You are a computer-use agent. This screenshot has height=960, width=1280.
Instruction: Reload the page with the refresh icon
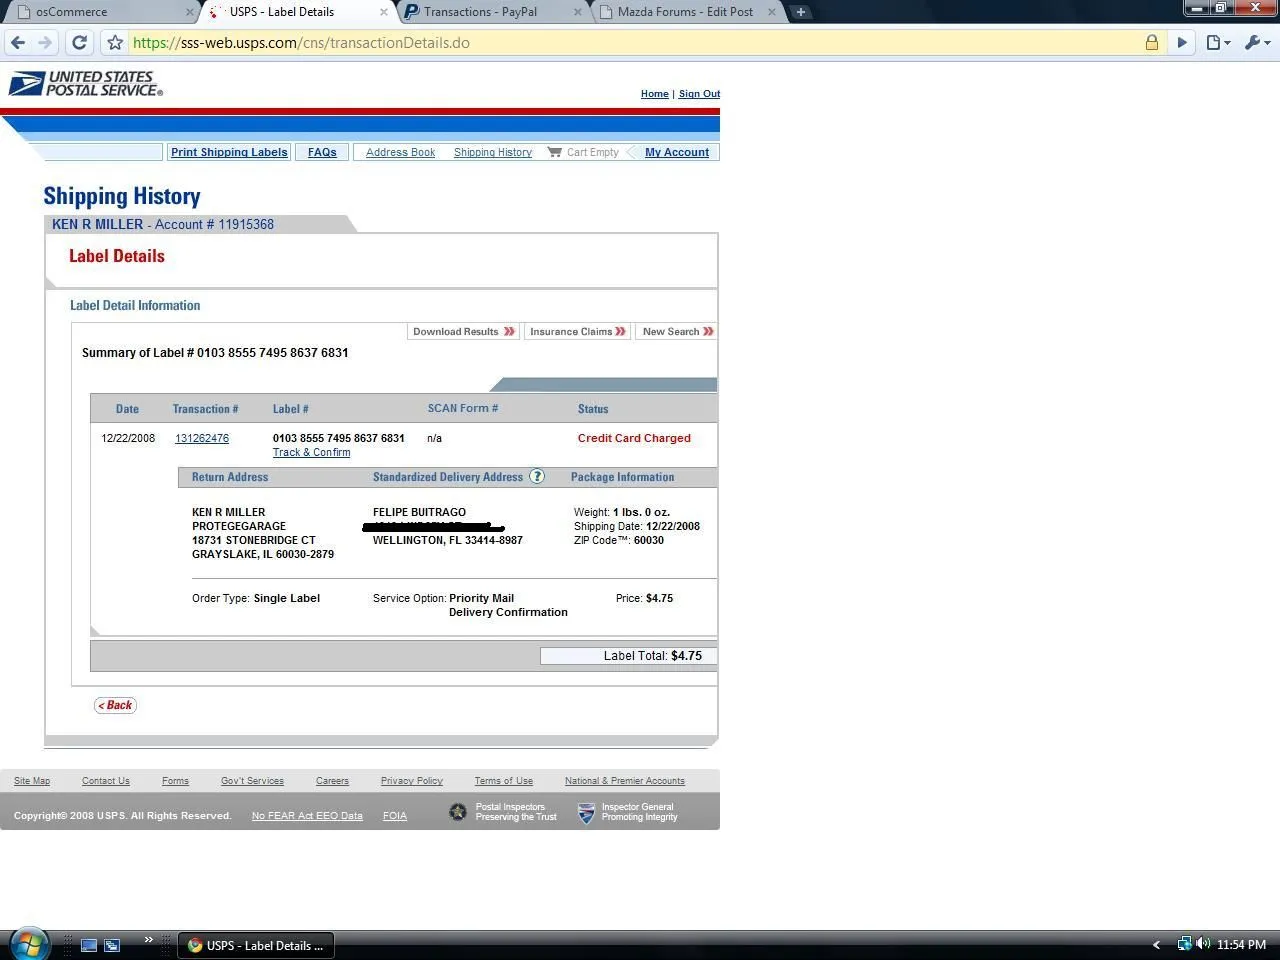pos(80,43)
